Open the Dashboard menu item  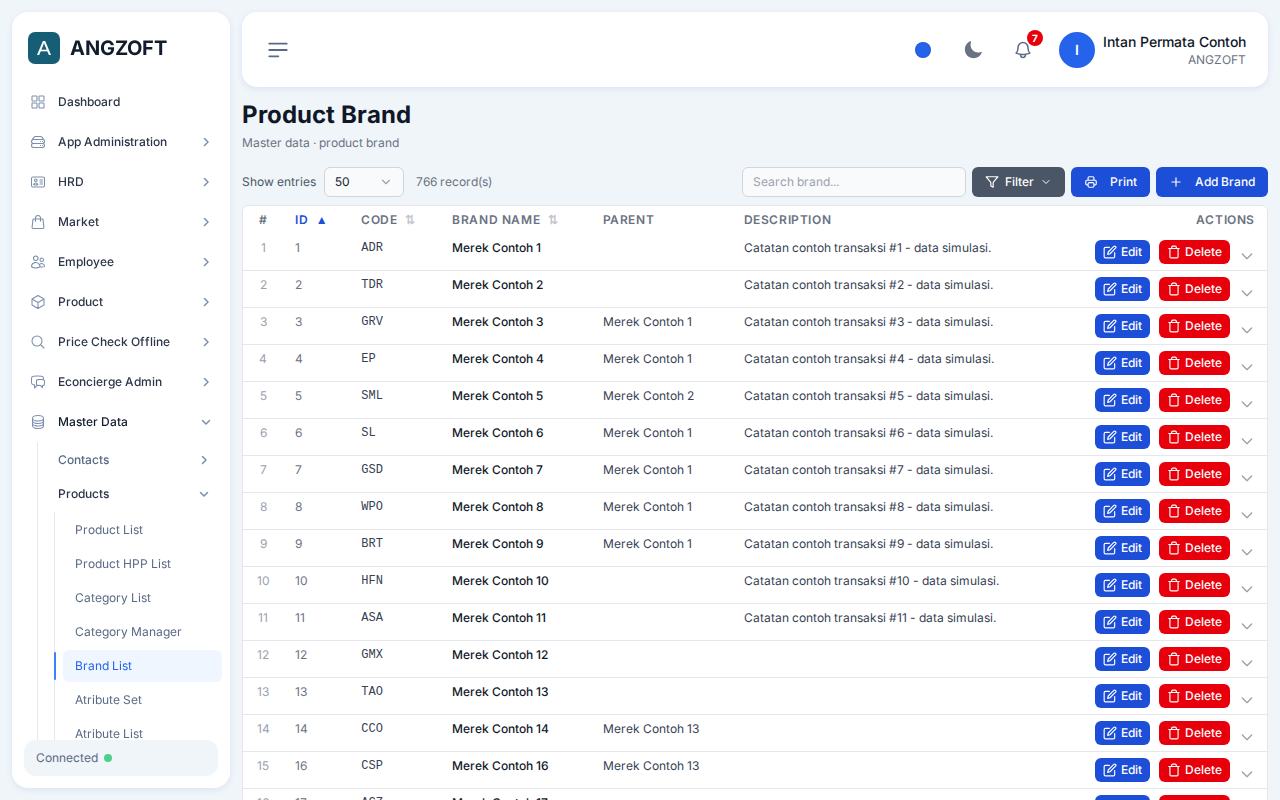(121, 102)
